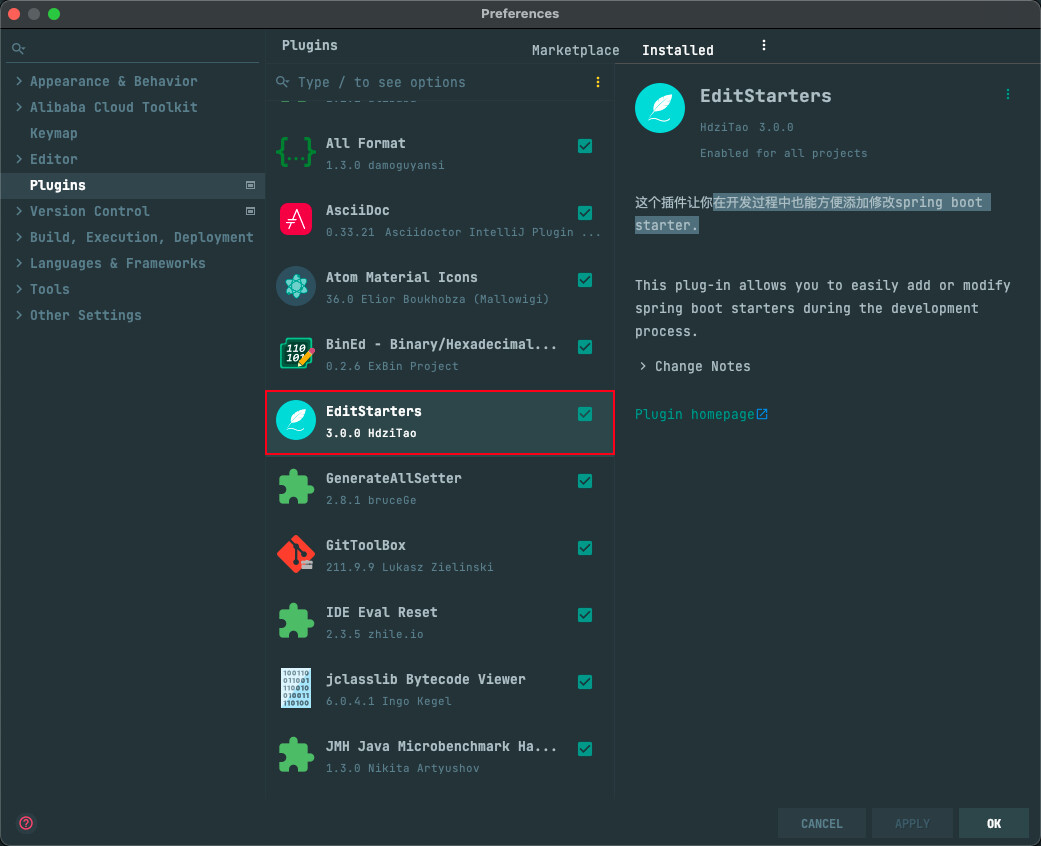
Task: Focus the settings search box
Action: pyautogui.click(x=133, y=48)
